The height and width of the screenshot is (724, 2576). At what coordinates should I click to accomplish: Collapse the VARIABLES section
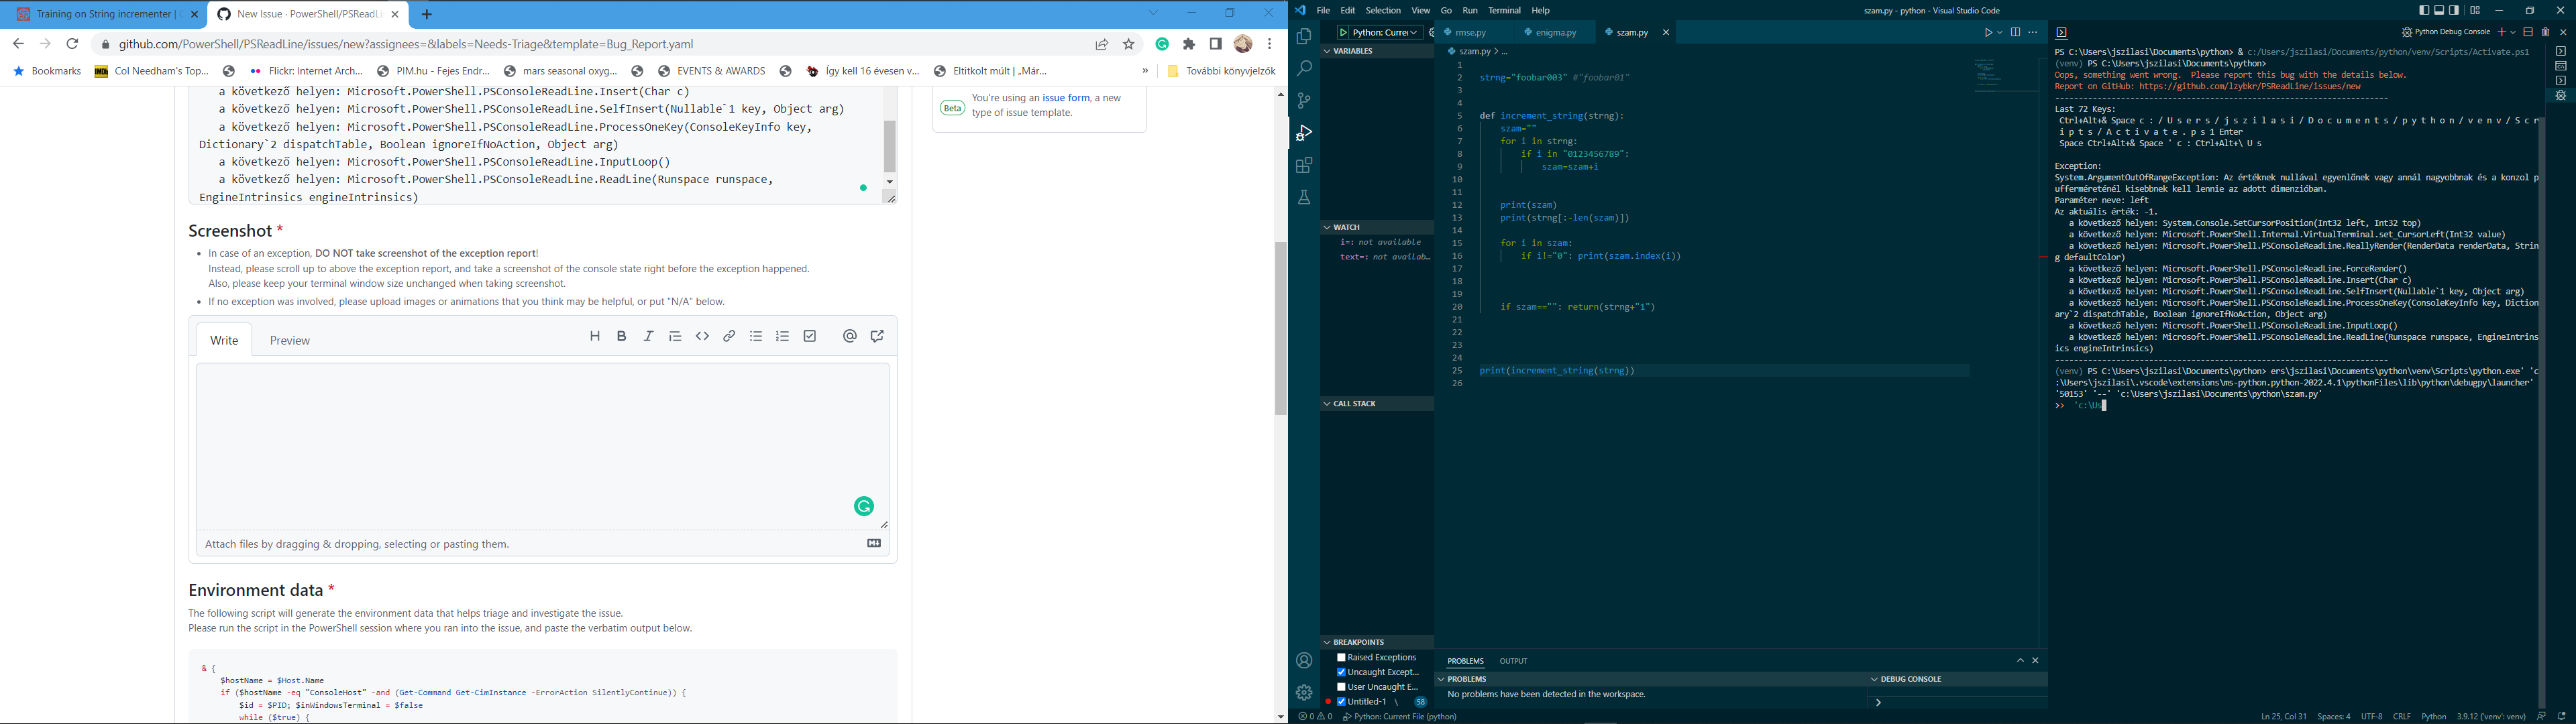1377,51
